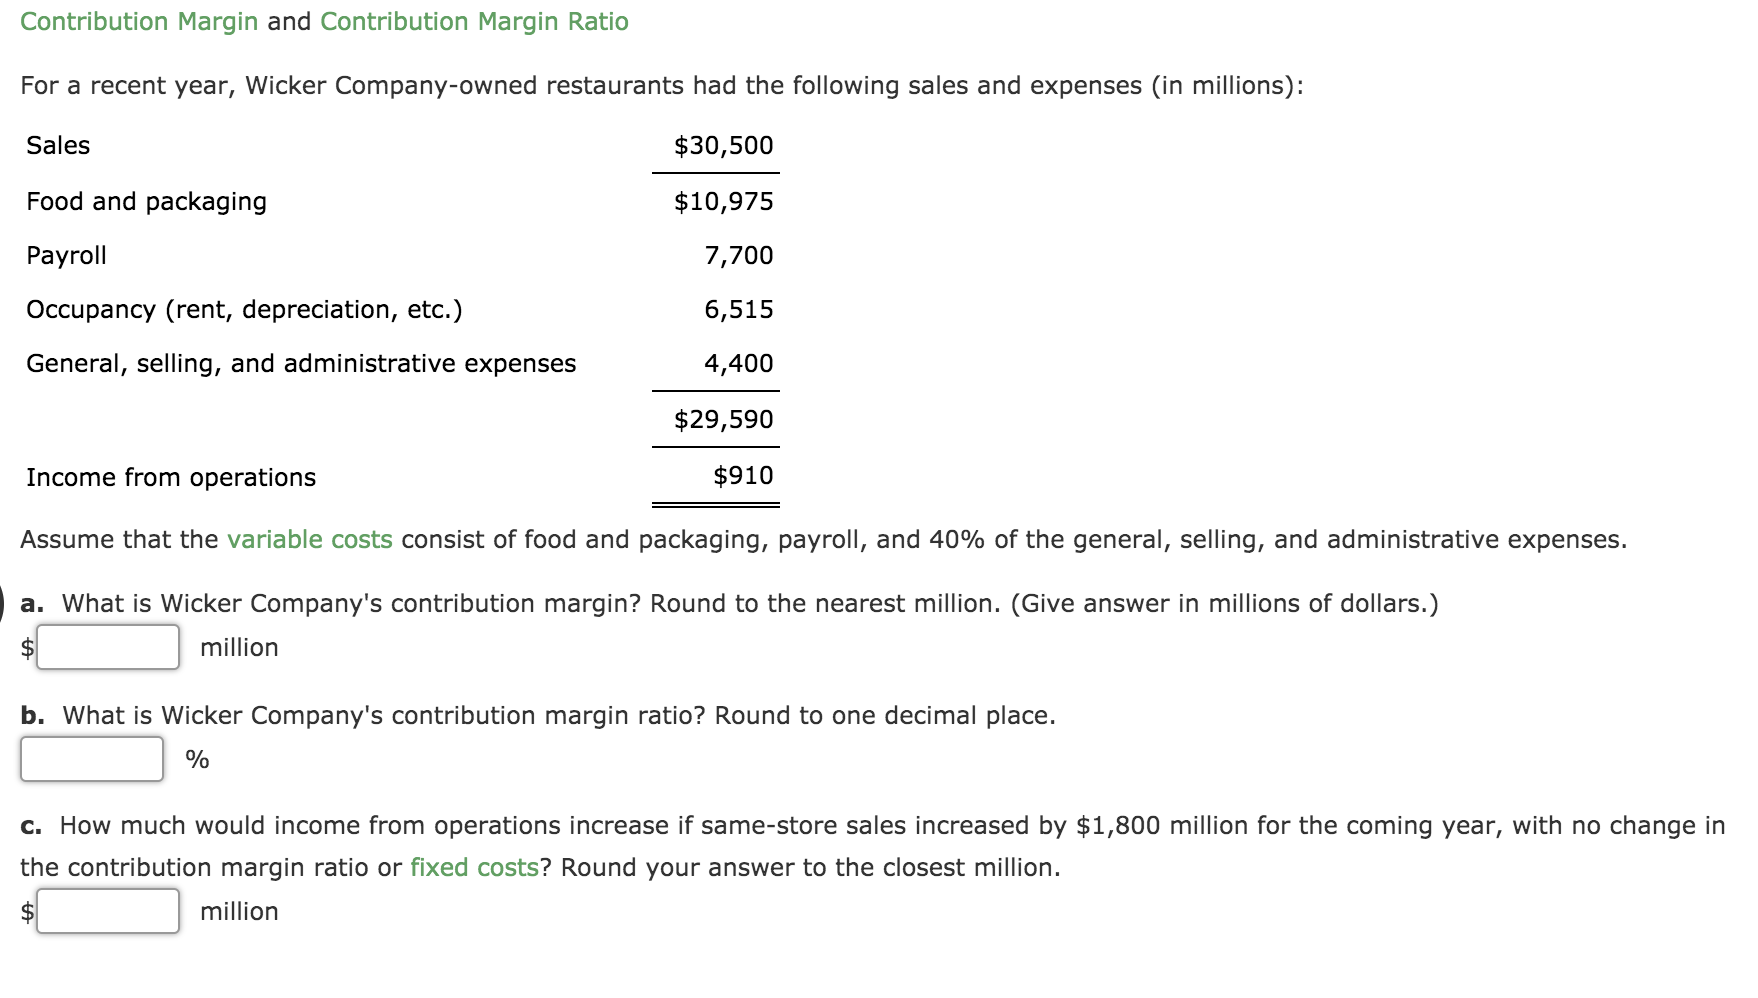Viewport: 1758px width, 998px height.
Task: Select the Sales value $30,500
Action: [722, 145]
